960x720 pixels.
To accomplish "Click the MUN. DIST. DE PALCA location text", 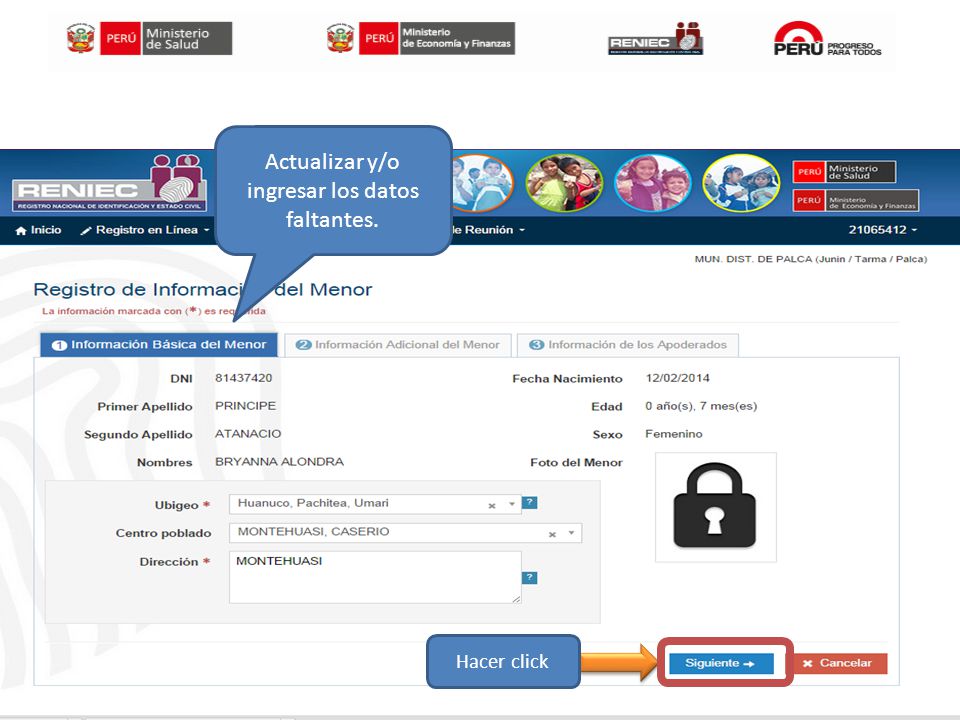I will click(811, 259).
